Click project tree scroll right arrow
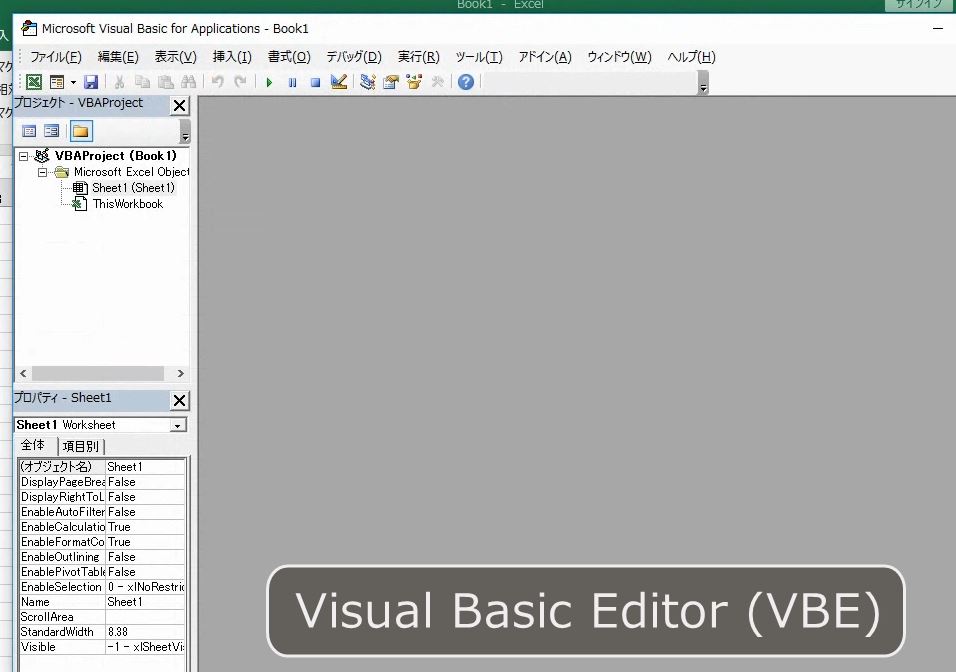This screenshot has height=672, width=956. point(180,373)
